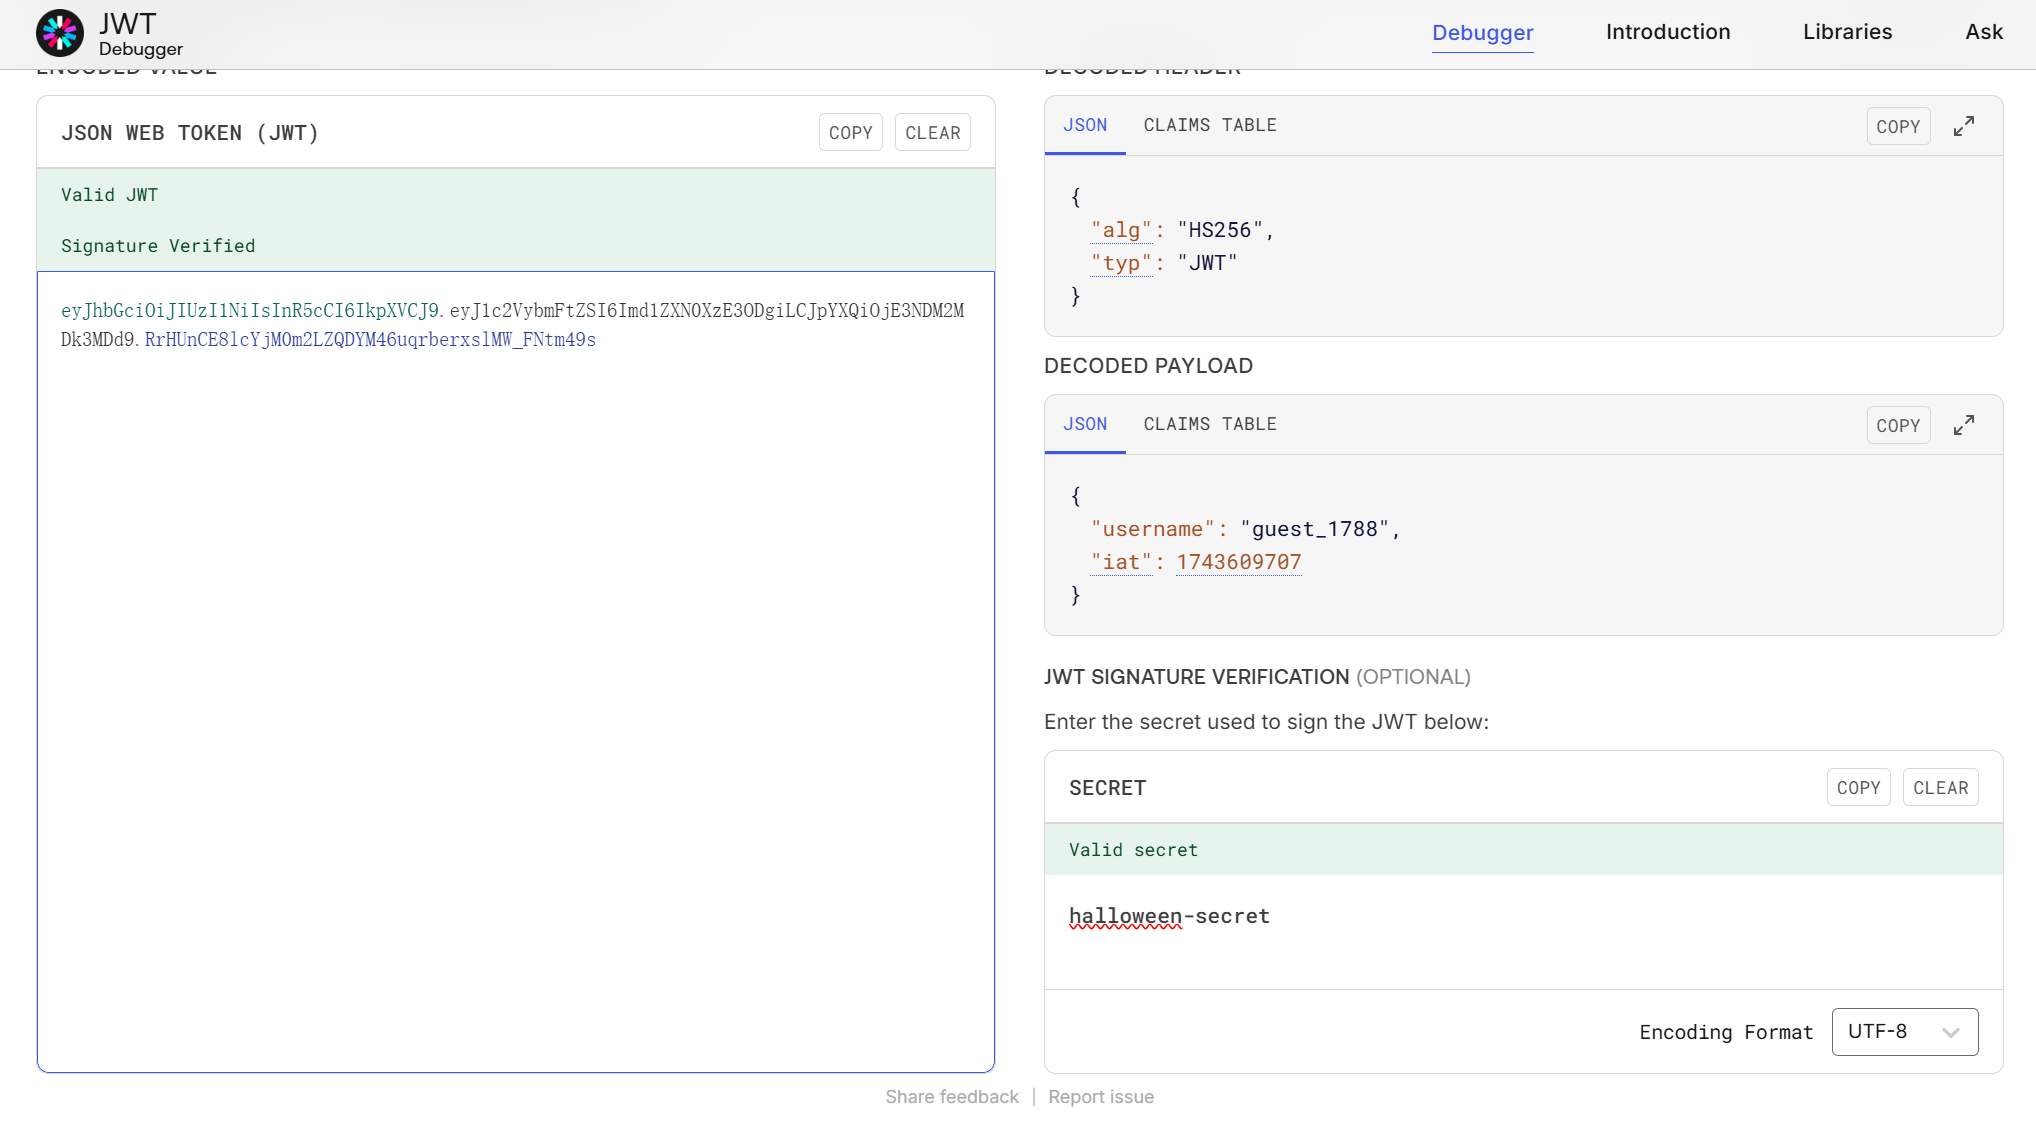Switch payload view to Claims Table tab

click(1209, 424)
